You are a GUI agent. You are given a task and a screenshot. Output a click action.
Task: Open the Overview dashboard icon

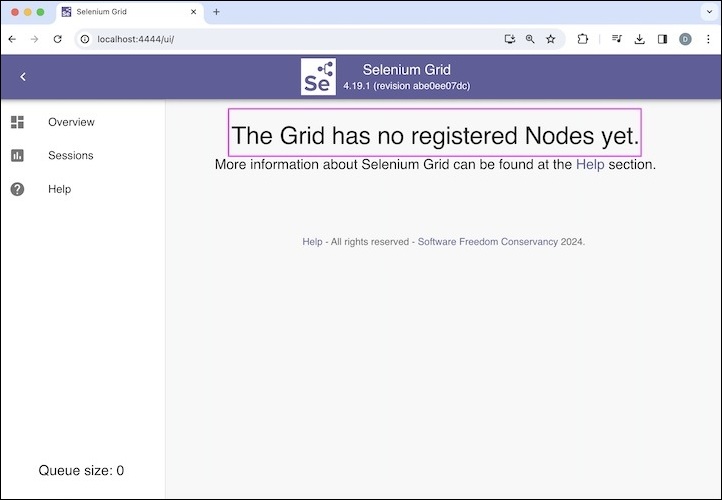coord(17,122)
